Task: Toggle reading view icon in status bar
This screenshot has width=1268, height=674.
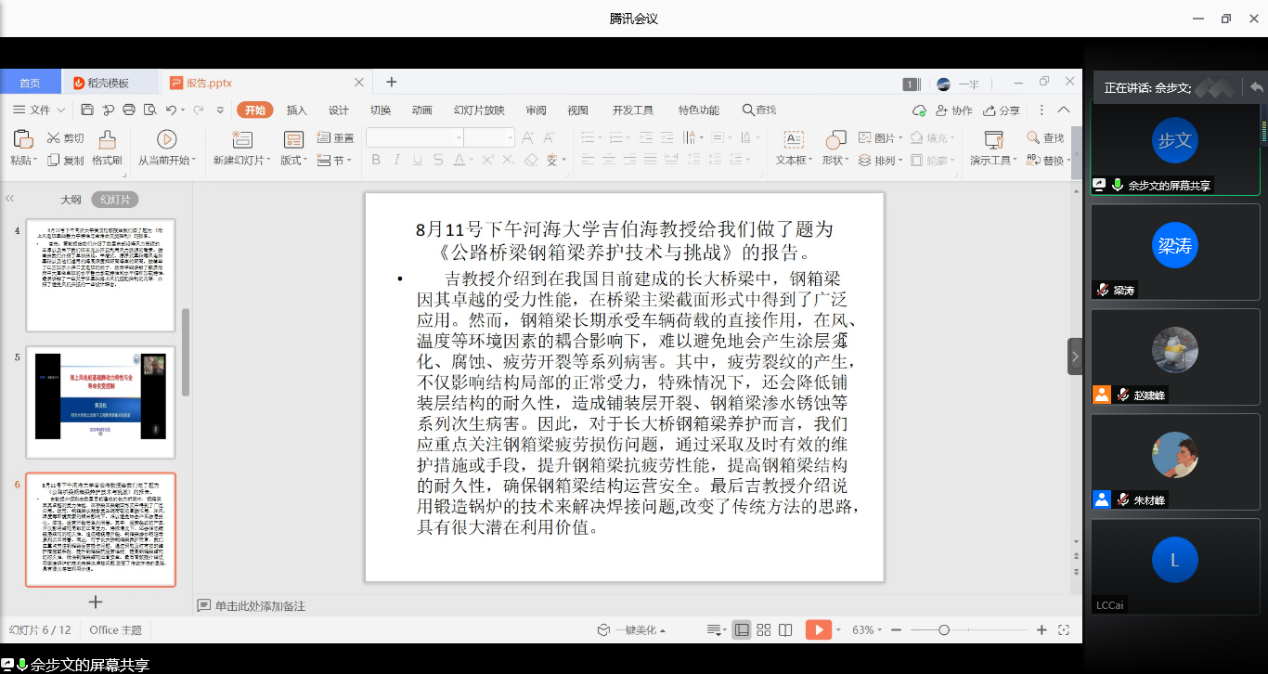Action: pos(786,630)
